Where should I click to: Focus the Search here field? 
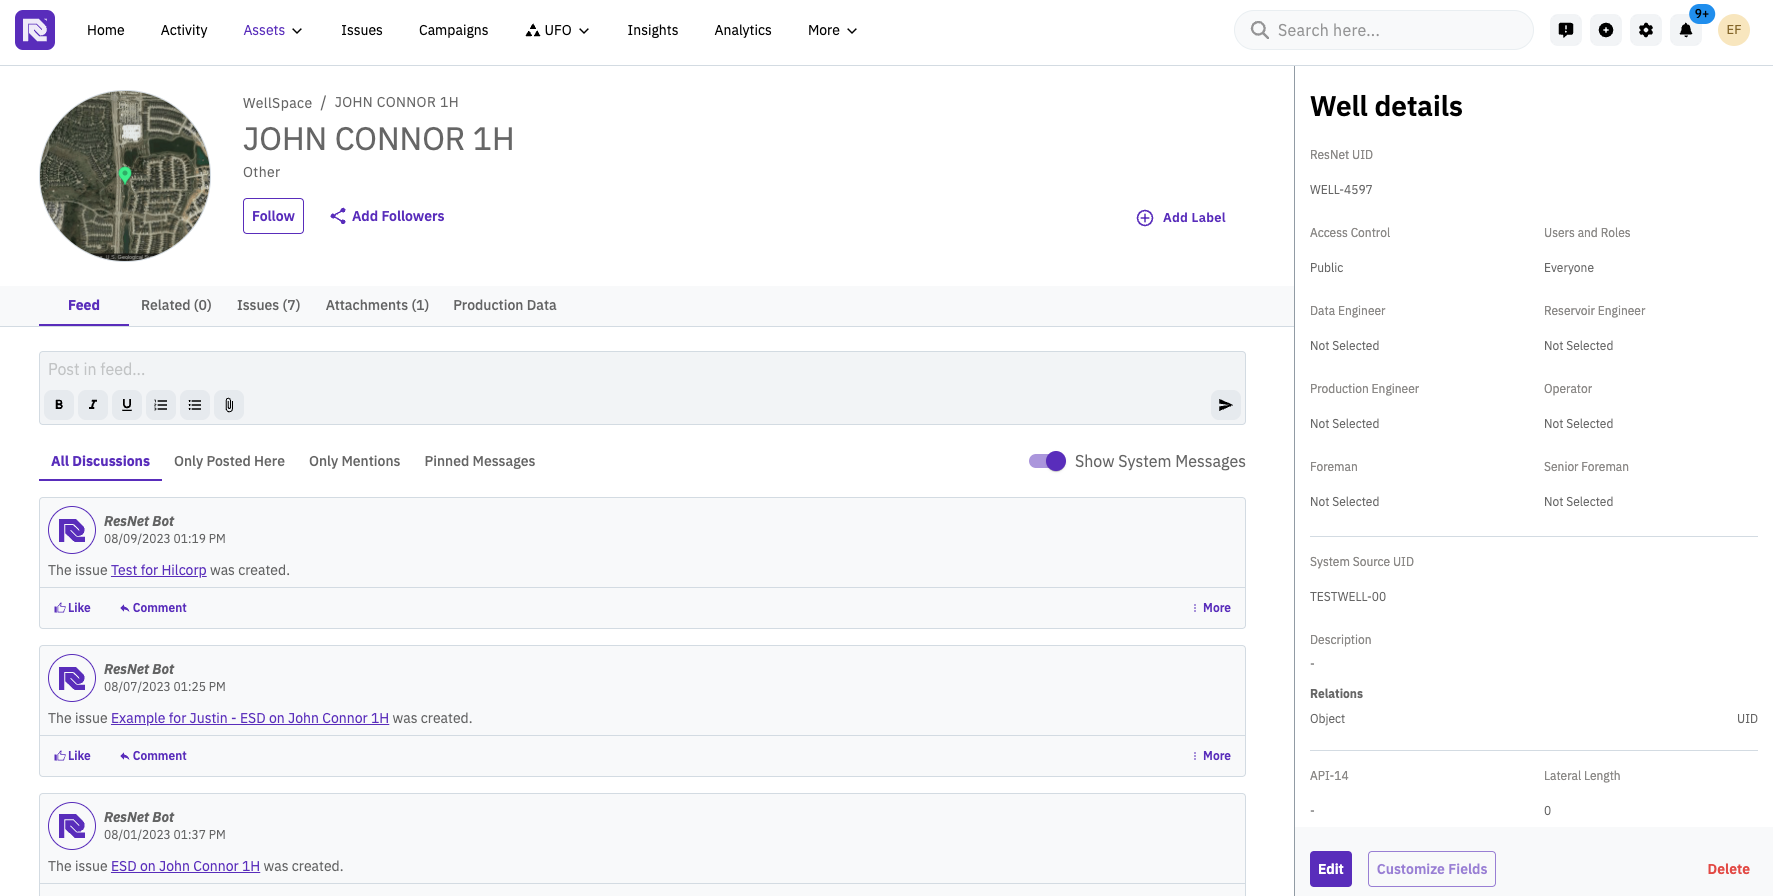pos(1384,30)
